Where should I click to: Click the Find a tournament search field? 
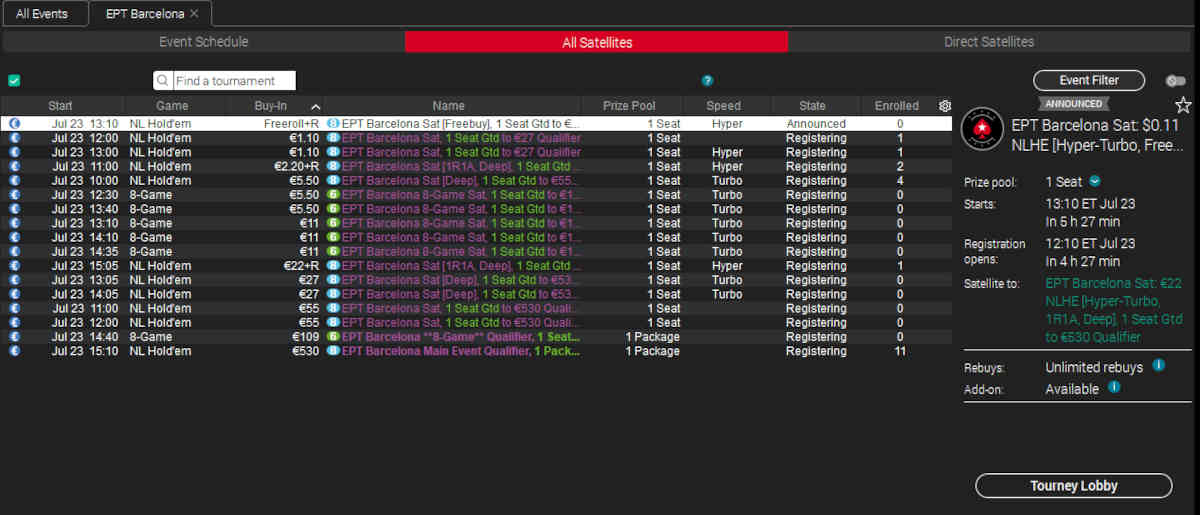click(235, 81)
